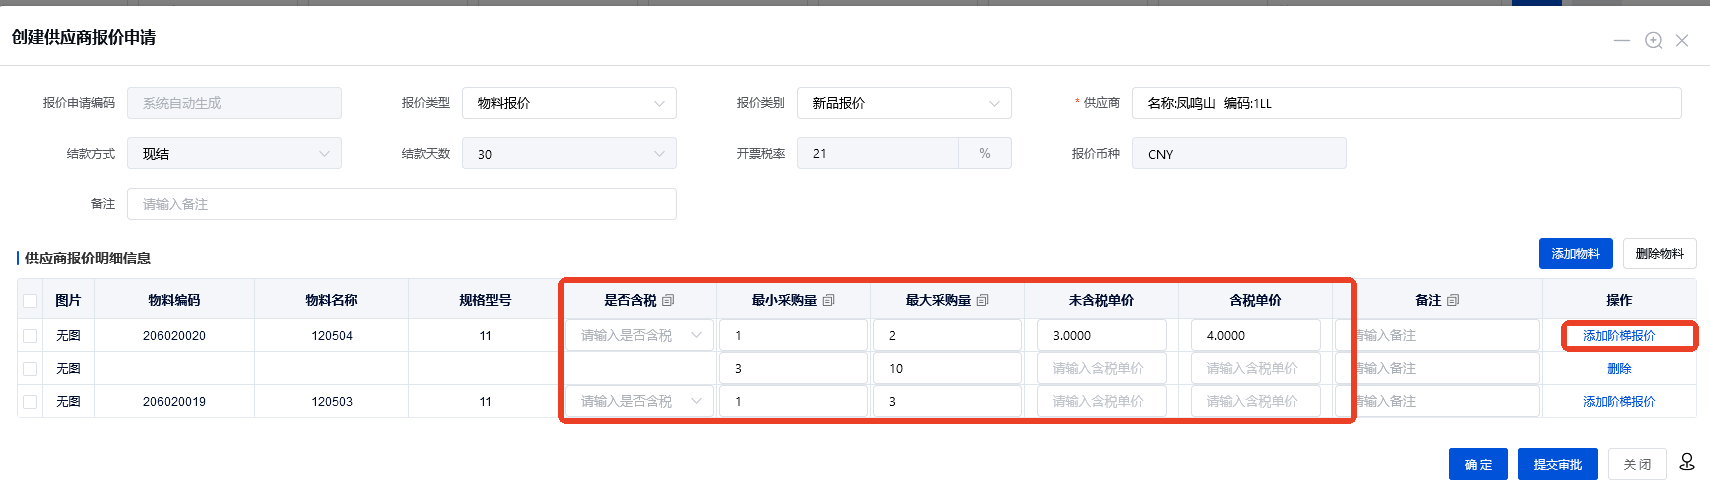This screenshot has height=499, width=1710.
Task: Toggle the select-all checkbox in table header
Action: tap(30, 301)
